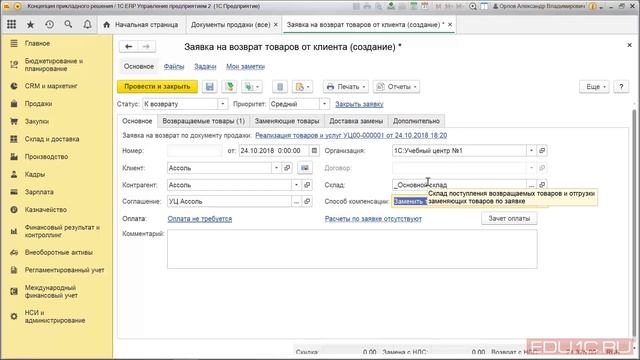This screenshot has width=640, height=360.
Task: Open the create-based-on dropdown icon
Action: [x=251, y=87]
